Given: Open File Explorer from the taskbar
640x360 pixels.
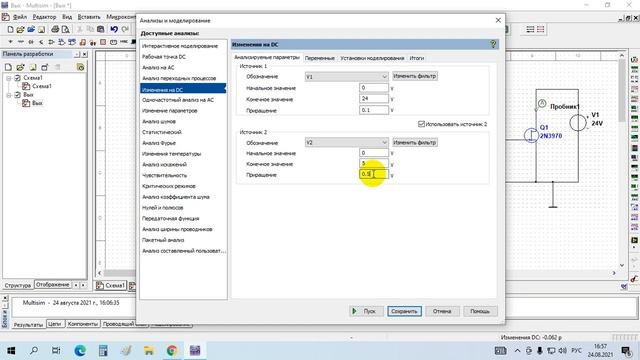Looking at the screenshot, I should (149, 350).
